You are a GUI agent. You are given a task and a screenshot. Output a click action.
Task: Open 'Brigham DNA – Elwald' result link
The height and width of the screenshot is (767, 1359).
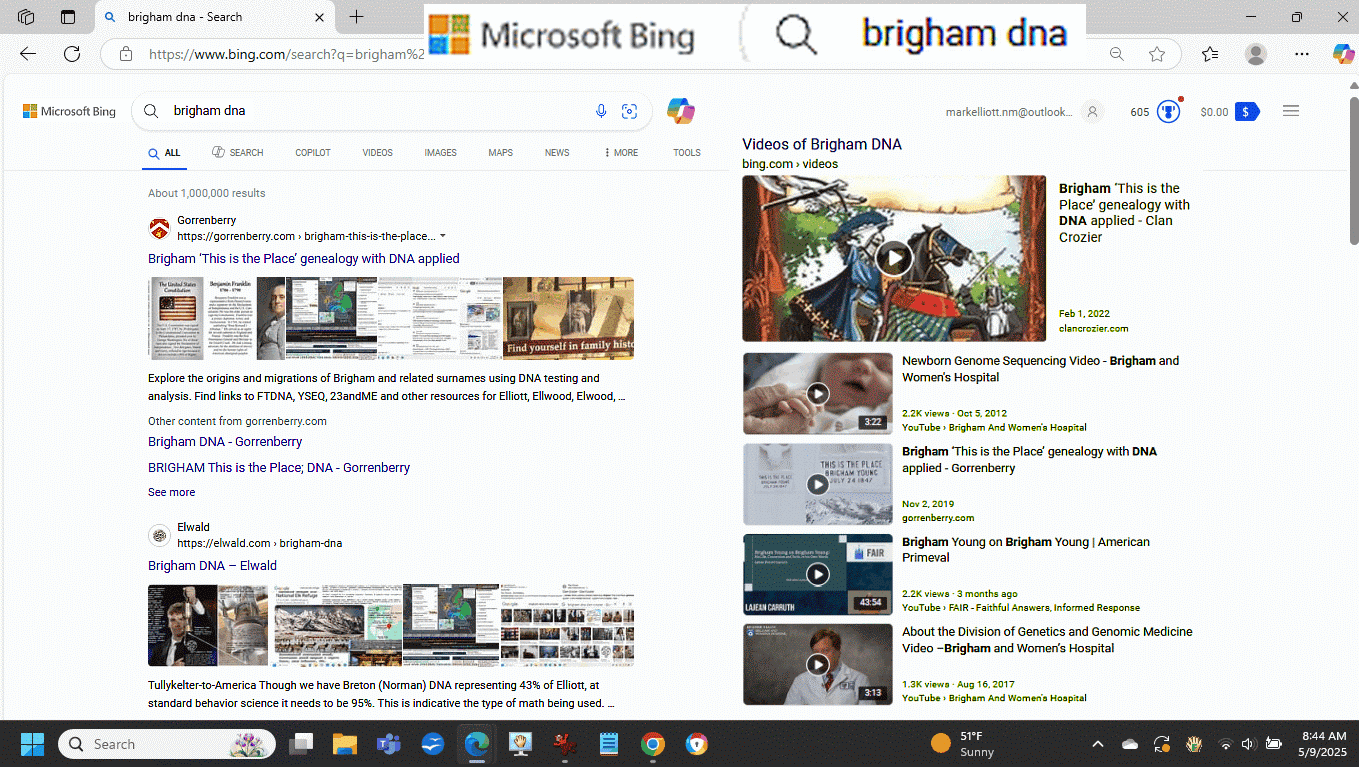point(212,565)
